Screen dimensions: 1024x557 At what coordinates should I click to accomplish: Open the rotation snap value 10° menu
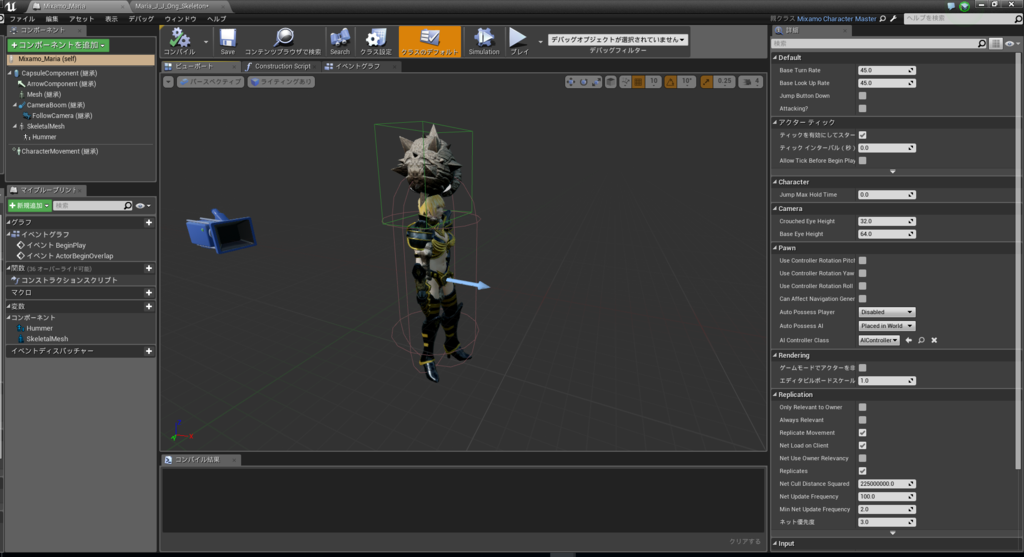[x=687, y=82]
